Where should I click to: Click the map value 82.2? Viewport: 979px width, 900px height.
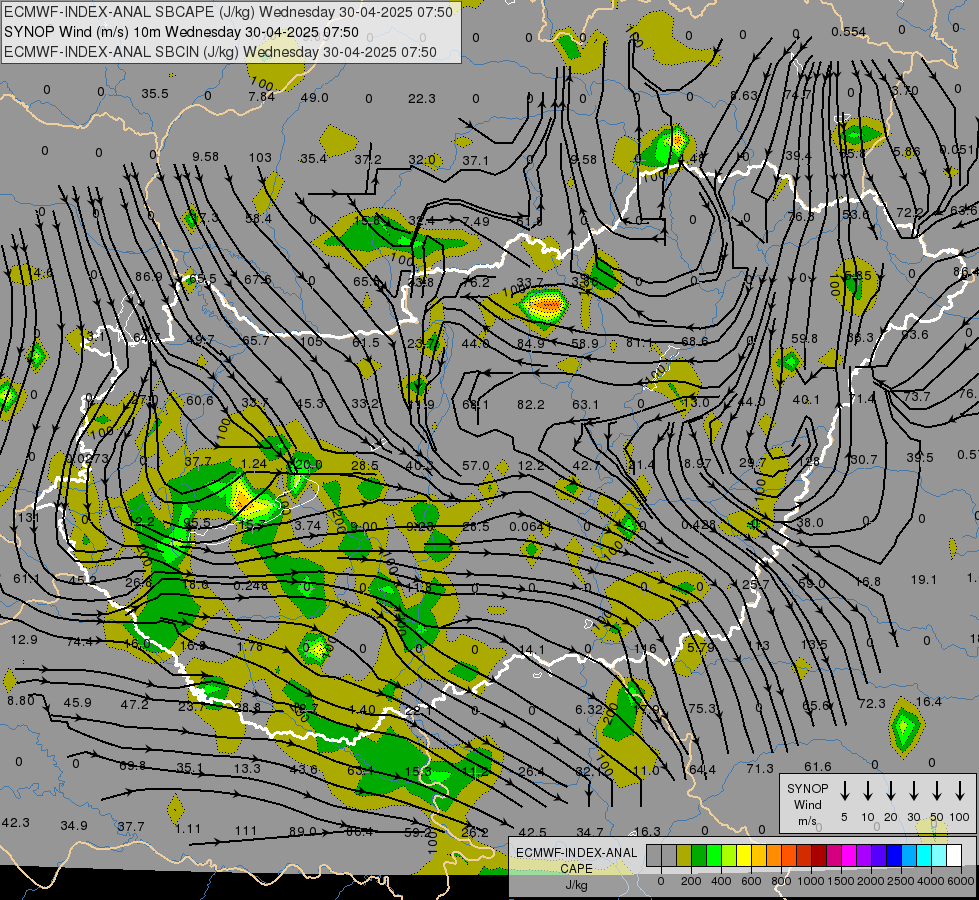[x=531, y=405]
